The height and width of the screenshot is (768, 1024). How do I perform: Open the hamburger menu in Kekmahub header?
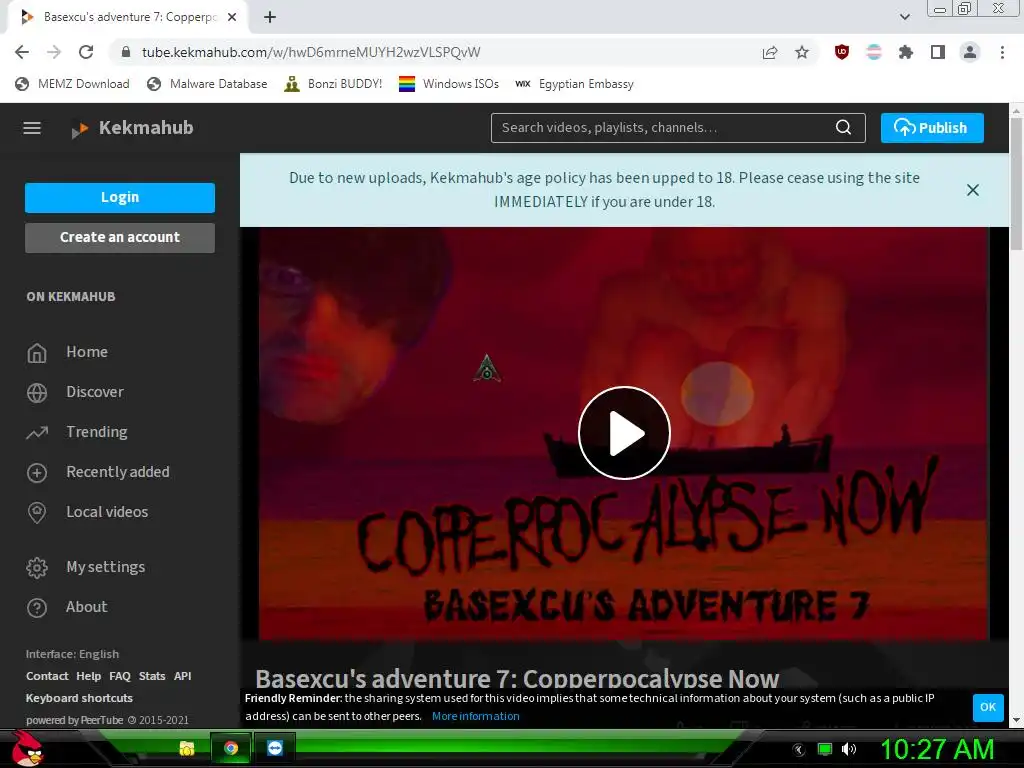[32, 128]
